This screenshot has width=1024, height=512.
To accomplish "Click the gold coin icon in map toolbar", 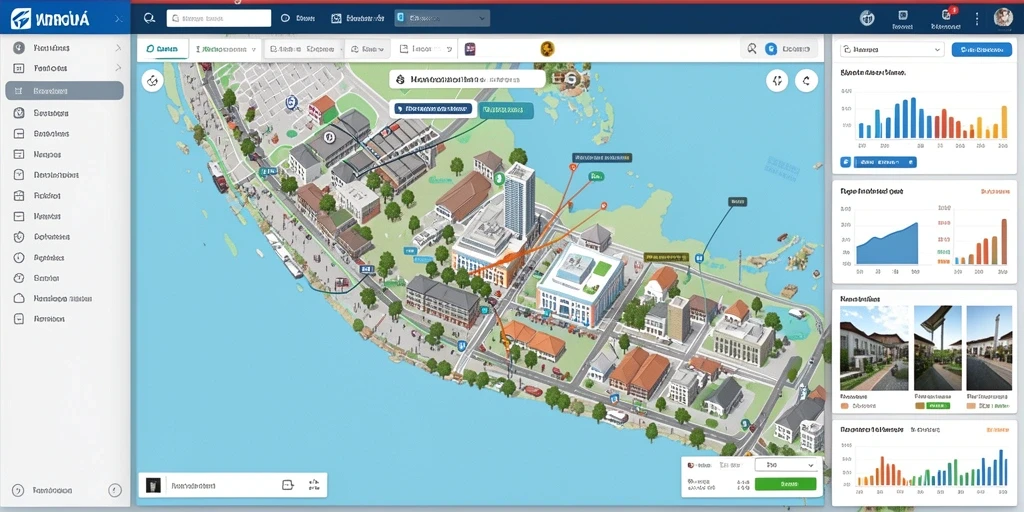I will (x=547, y=48).
